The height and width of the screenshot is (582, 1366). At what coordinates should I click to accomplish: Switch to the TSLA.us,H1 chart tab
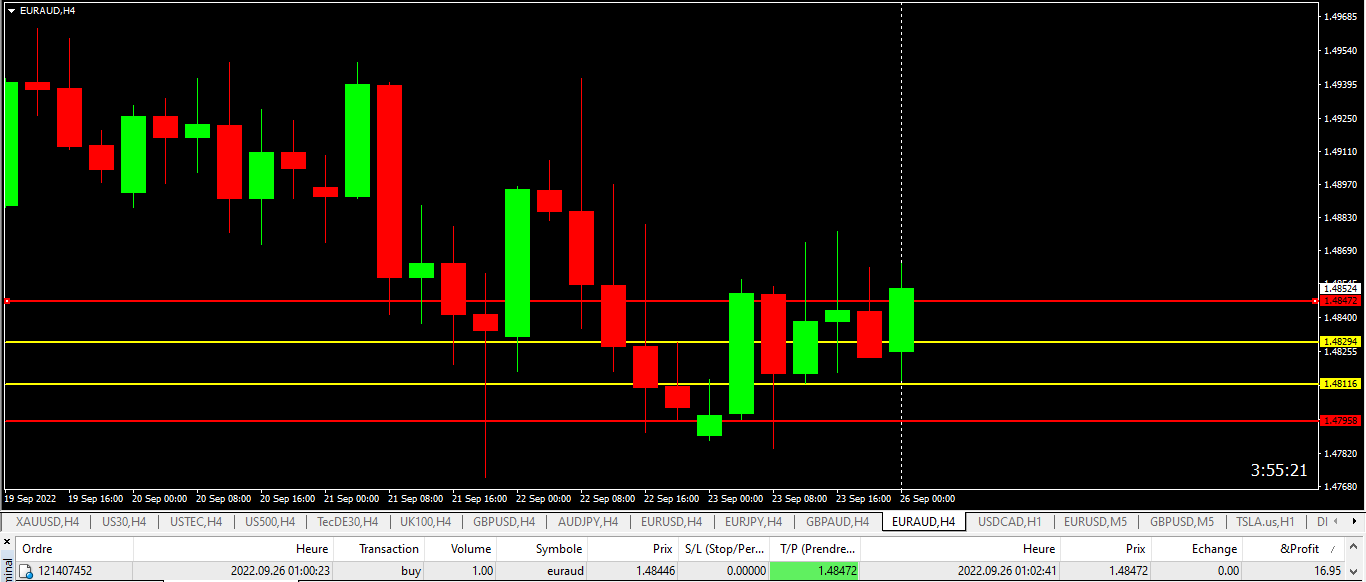pos(1265,521)
